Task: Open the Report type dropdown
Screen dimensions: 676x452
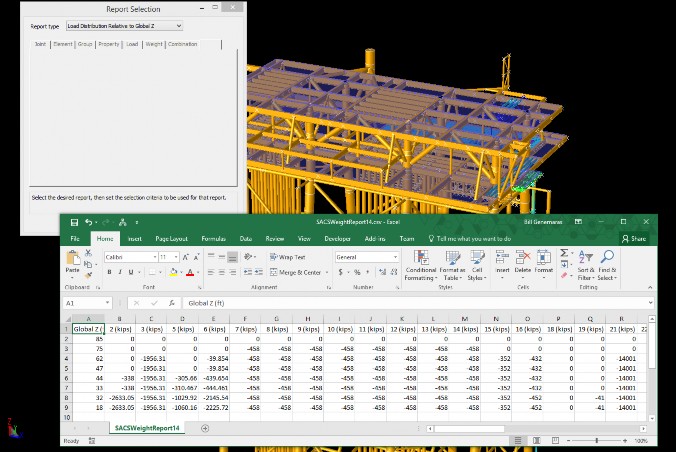Action: pyautogui.click(x=178, y=26)
